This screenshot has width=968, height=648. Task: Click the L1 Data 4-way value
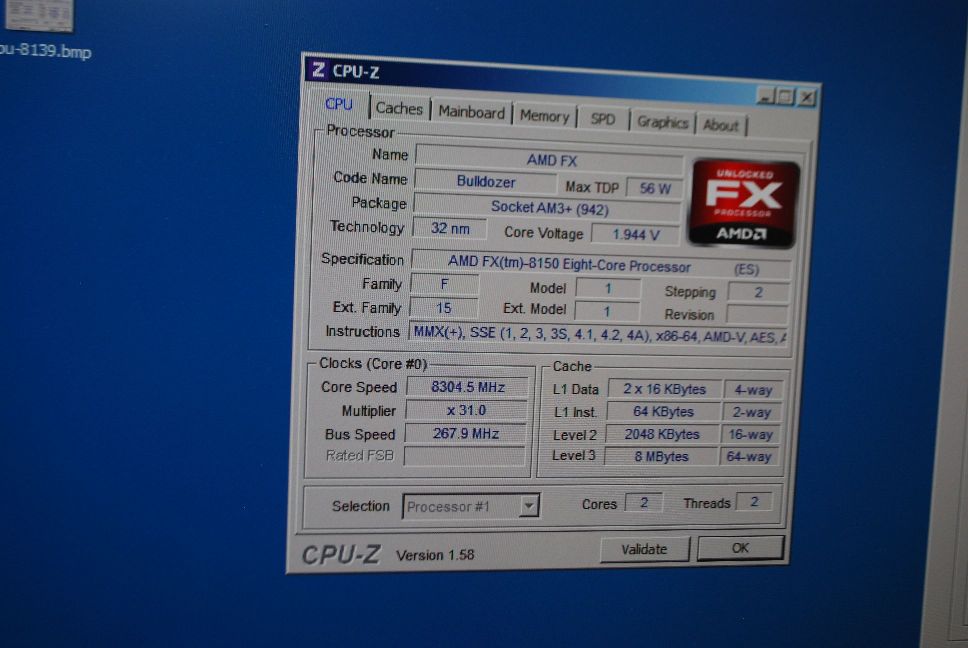tap(753, 390)
